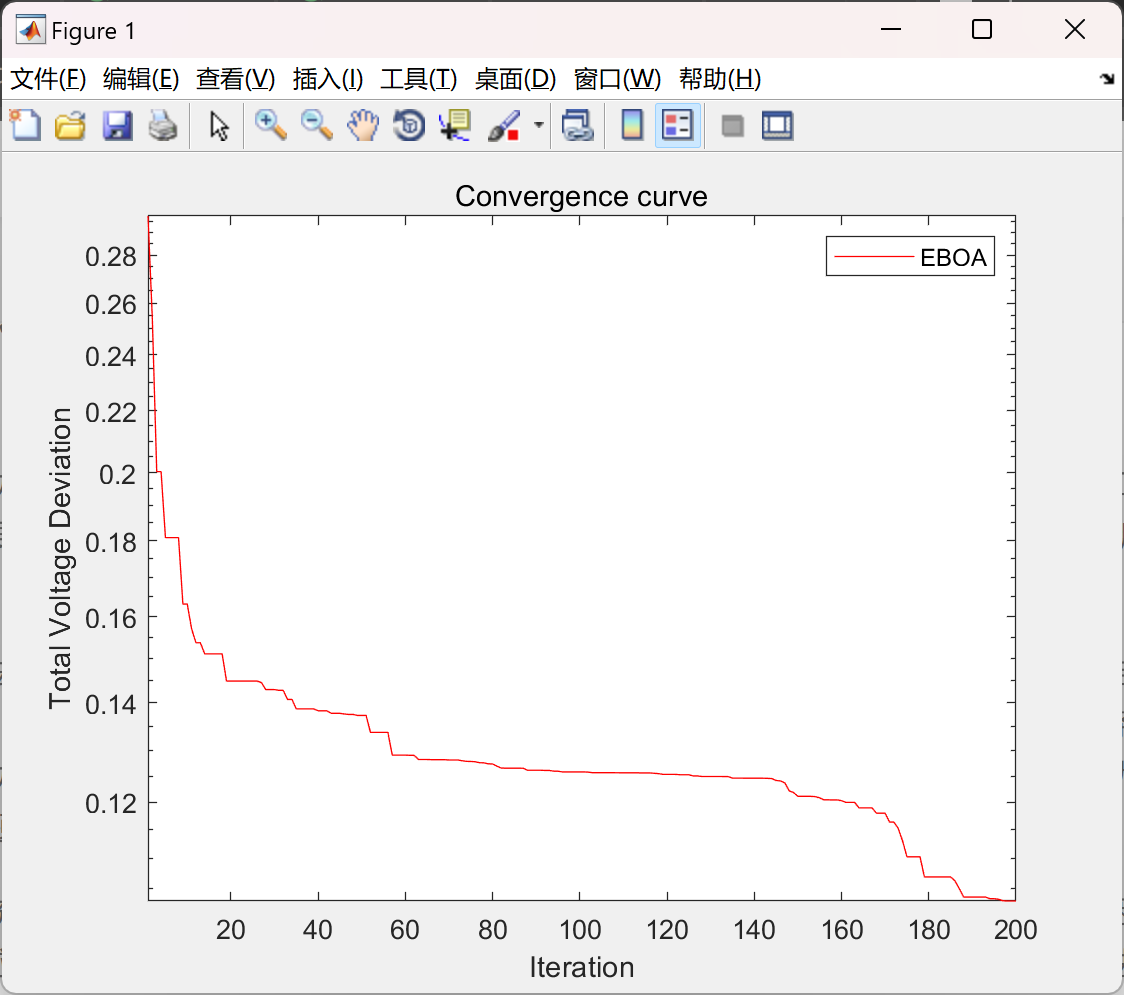Click the 0.2 y-axis tick label
Viewport: 1124px width, 995px height.
(x=118, y=474)
